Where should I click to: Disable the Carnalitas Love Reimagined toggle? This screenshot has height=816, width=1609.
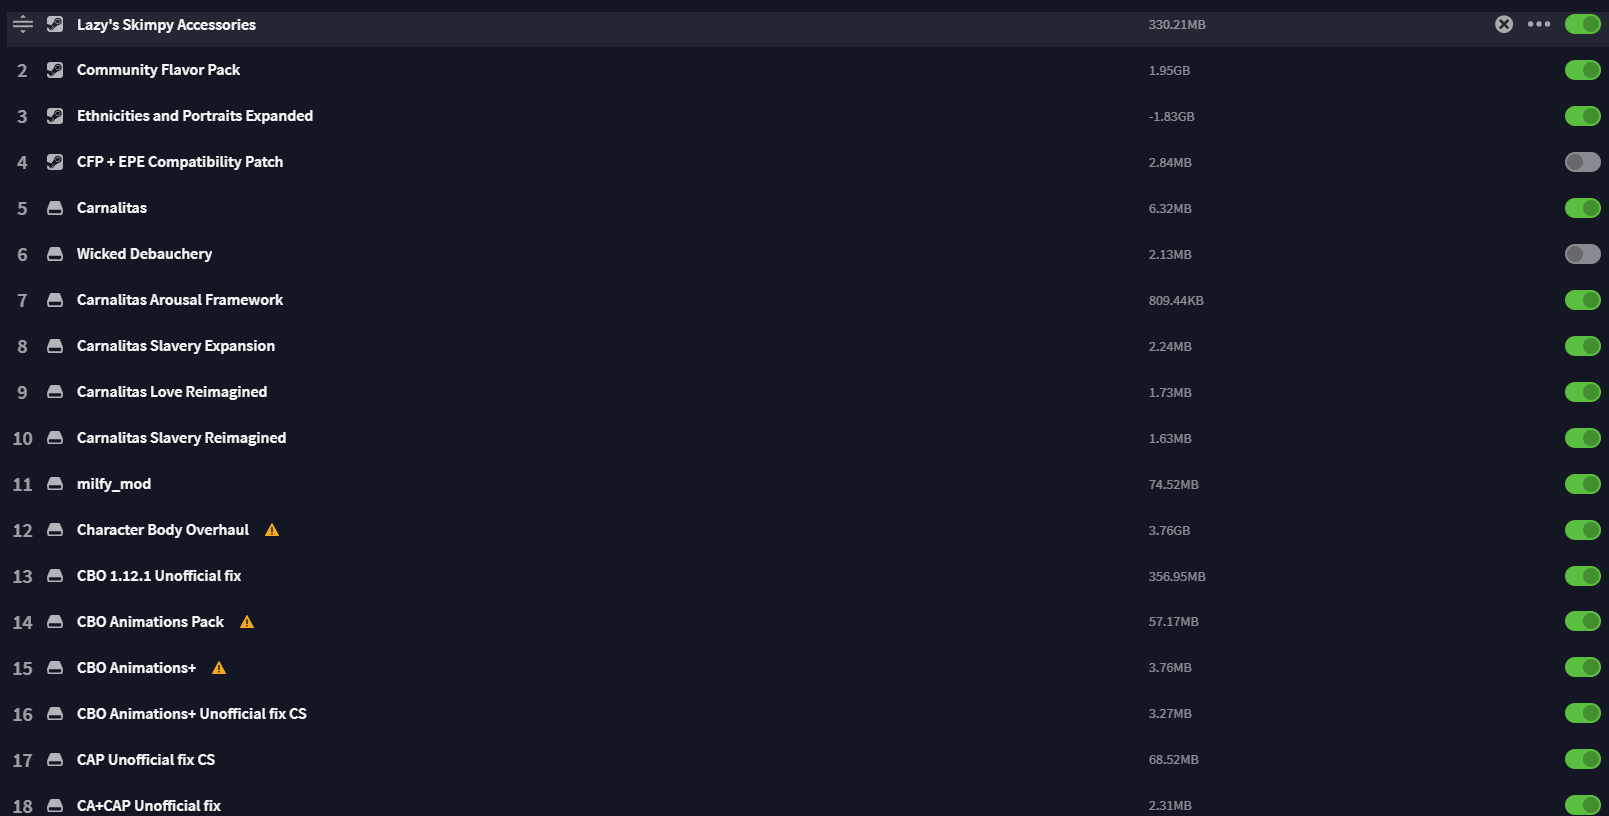[1583, 392]
